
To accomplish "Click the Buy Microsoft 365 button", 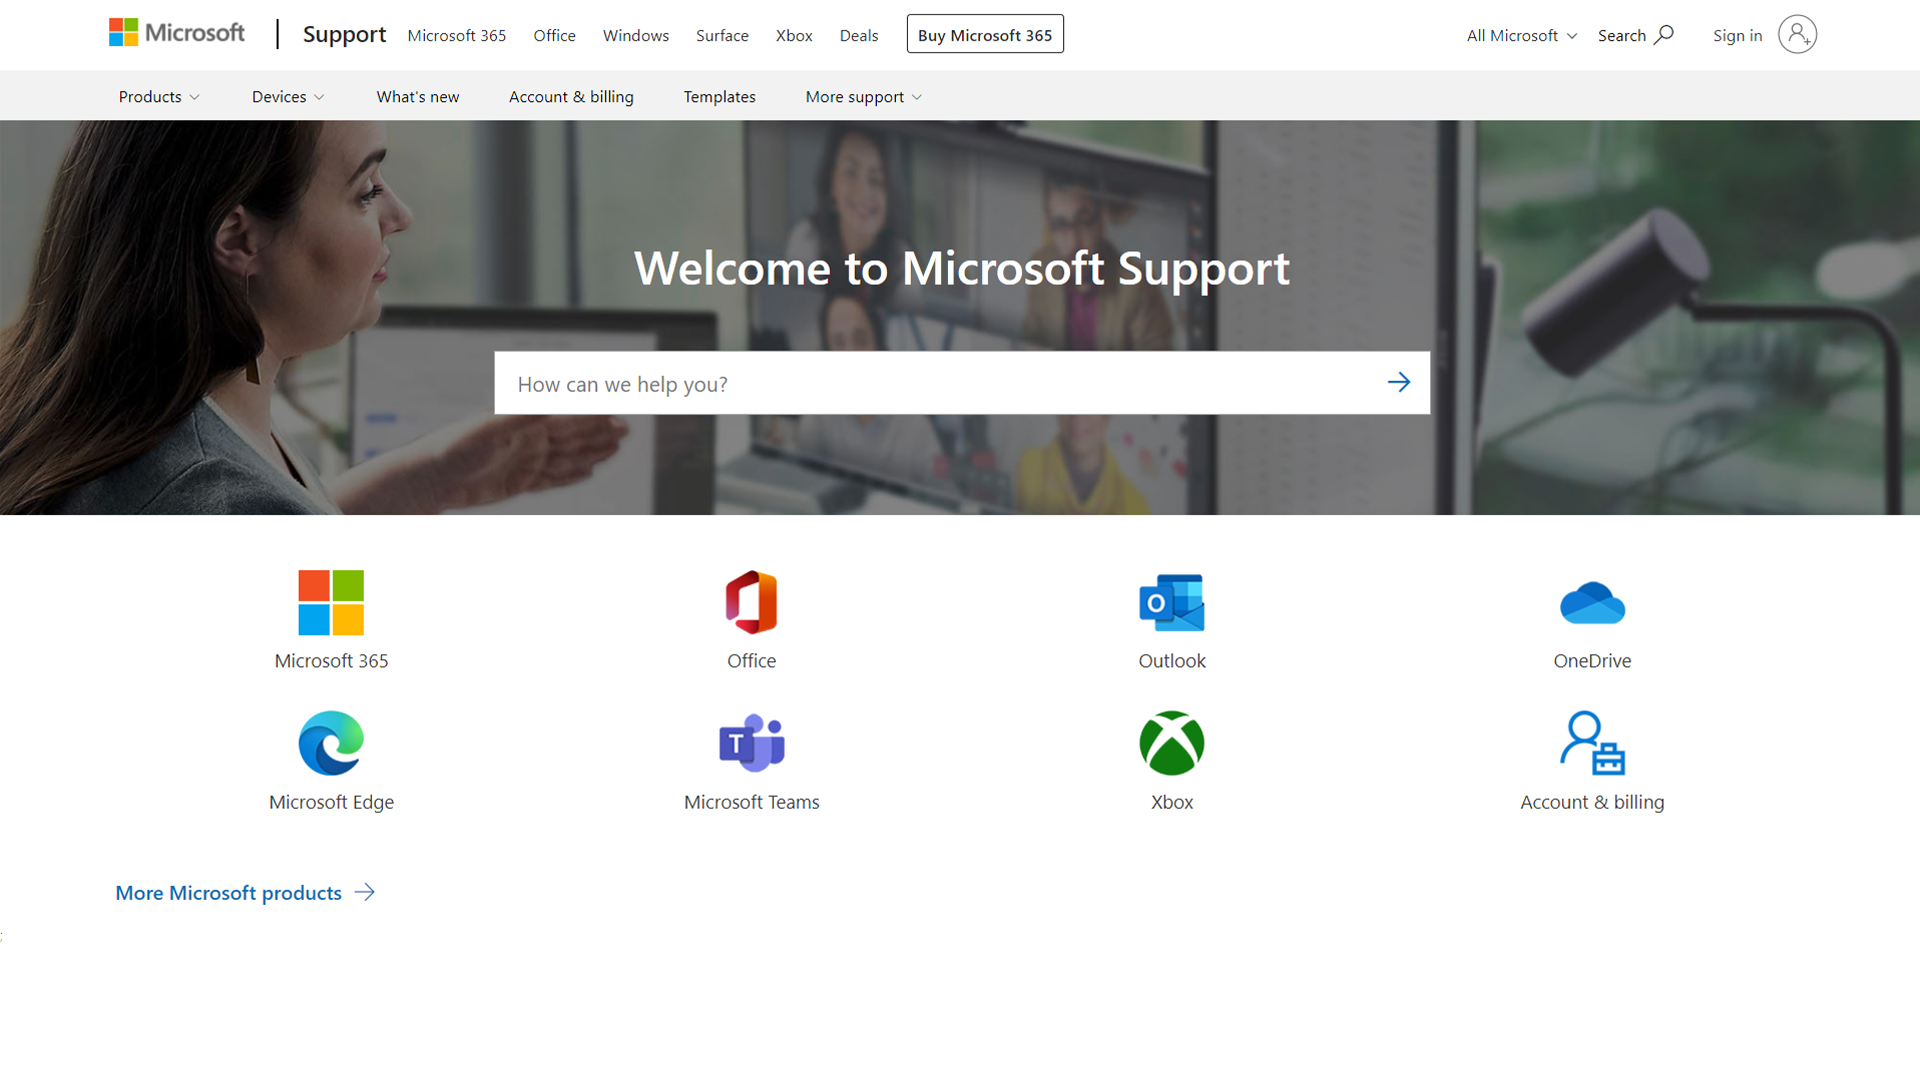I will click(984, 35).
